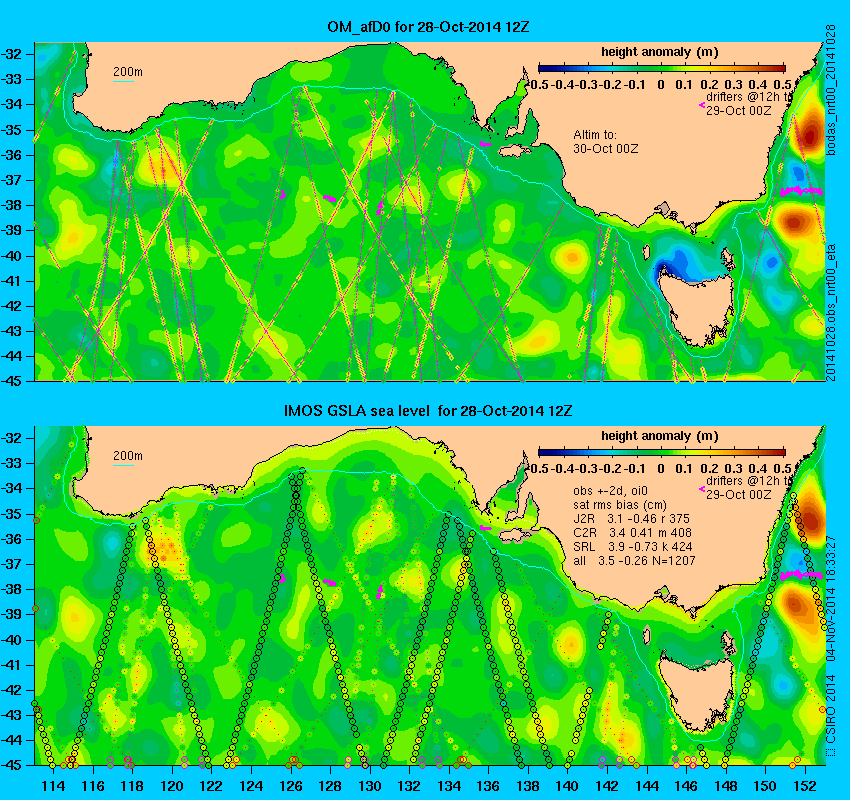
Task: Click '29-Oct 00Z' in the top panel legend
Action: (x=738, y=111)
